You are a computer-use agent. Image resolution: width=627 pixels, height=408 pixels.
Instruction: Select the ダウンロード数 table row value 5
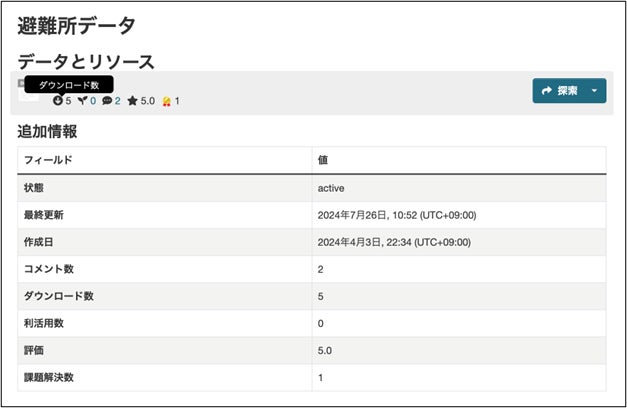click(321, 296)
